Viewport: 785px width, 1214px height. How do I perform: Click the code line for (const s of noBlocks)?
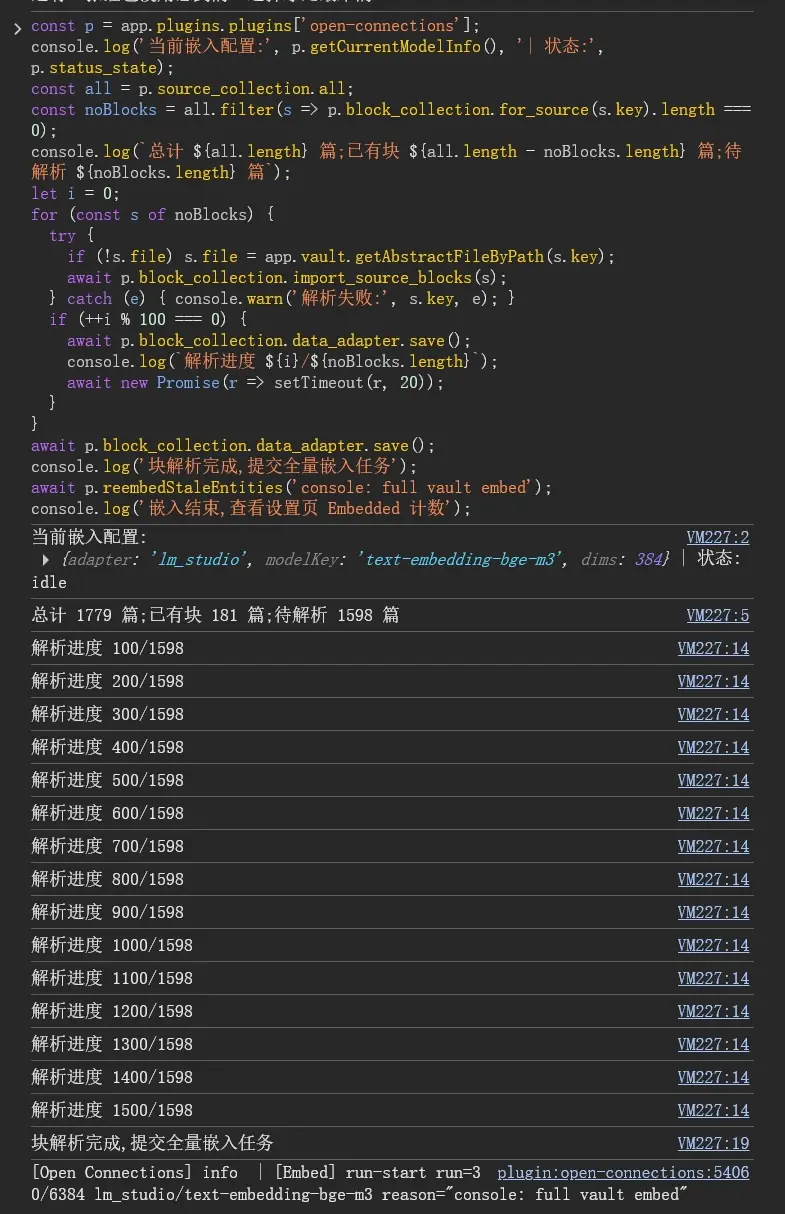152,215
